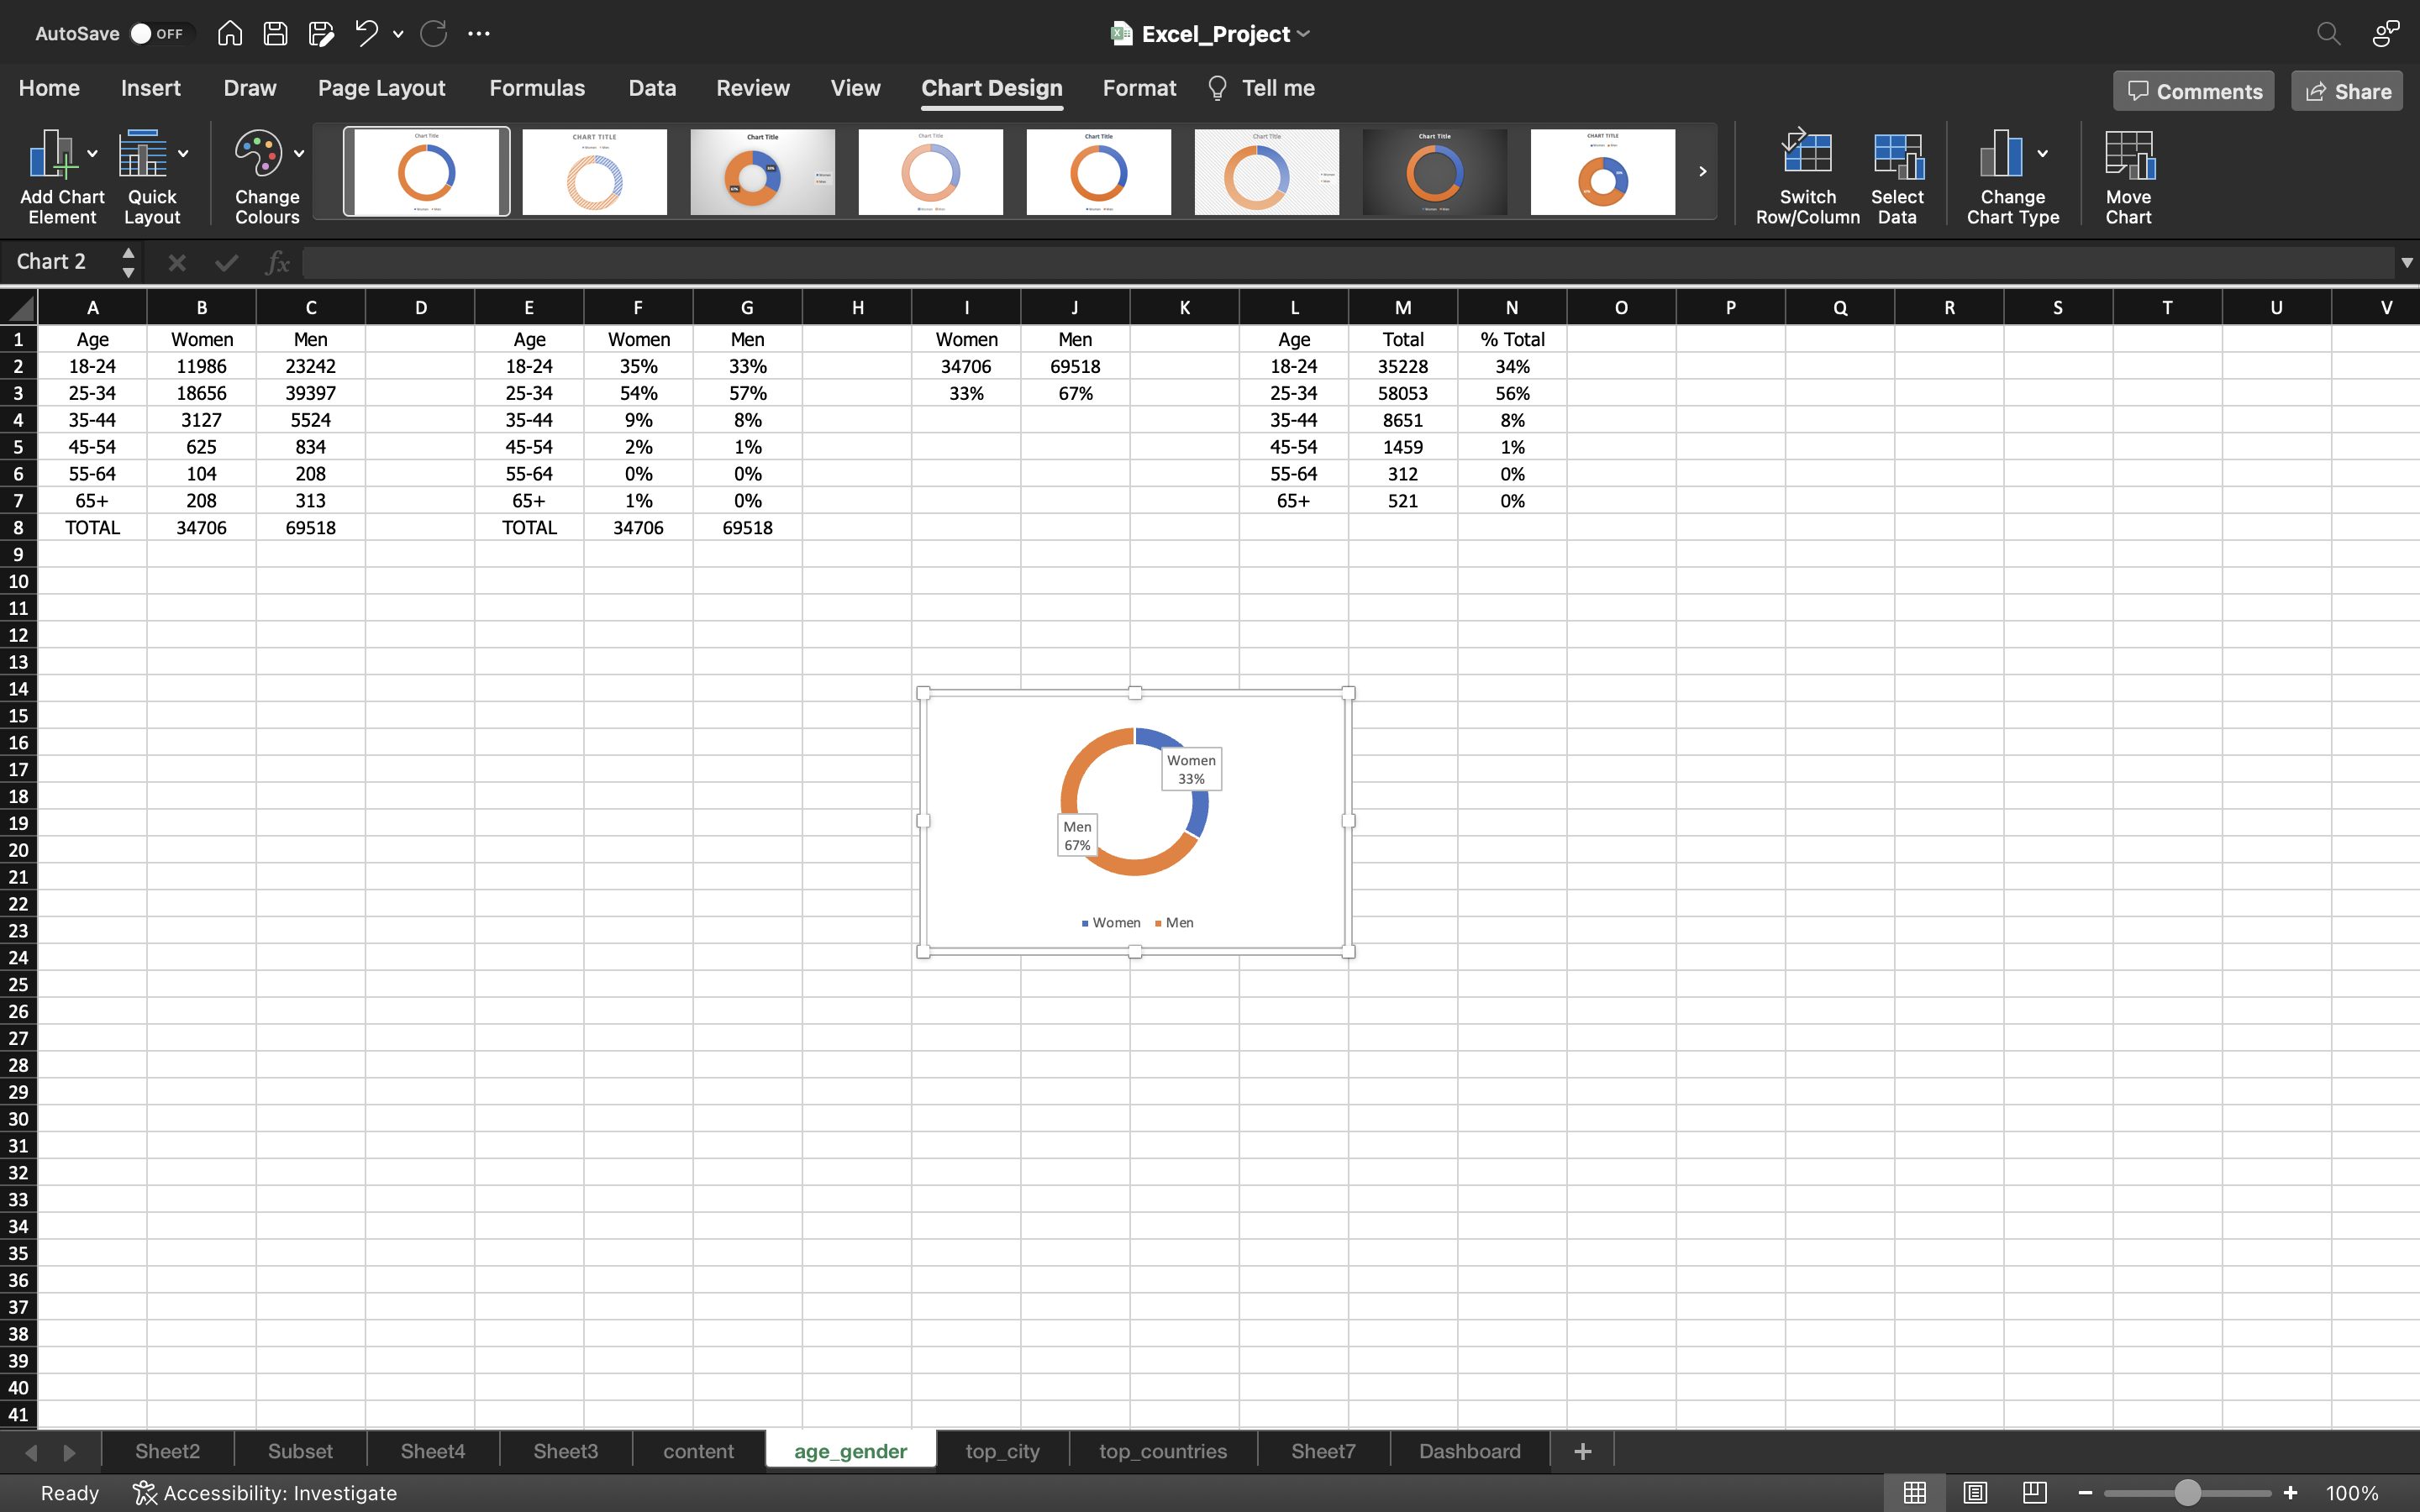This screenshot has width=2420, height=1512.
Task: Open the Excel_Project title dropdown
Action: [x=1304, y=34]
